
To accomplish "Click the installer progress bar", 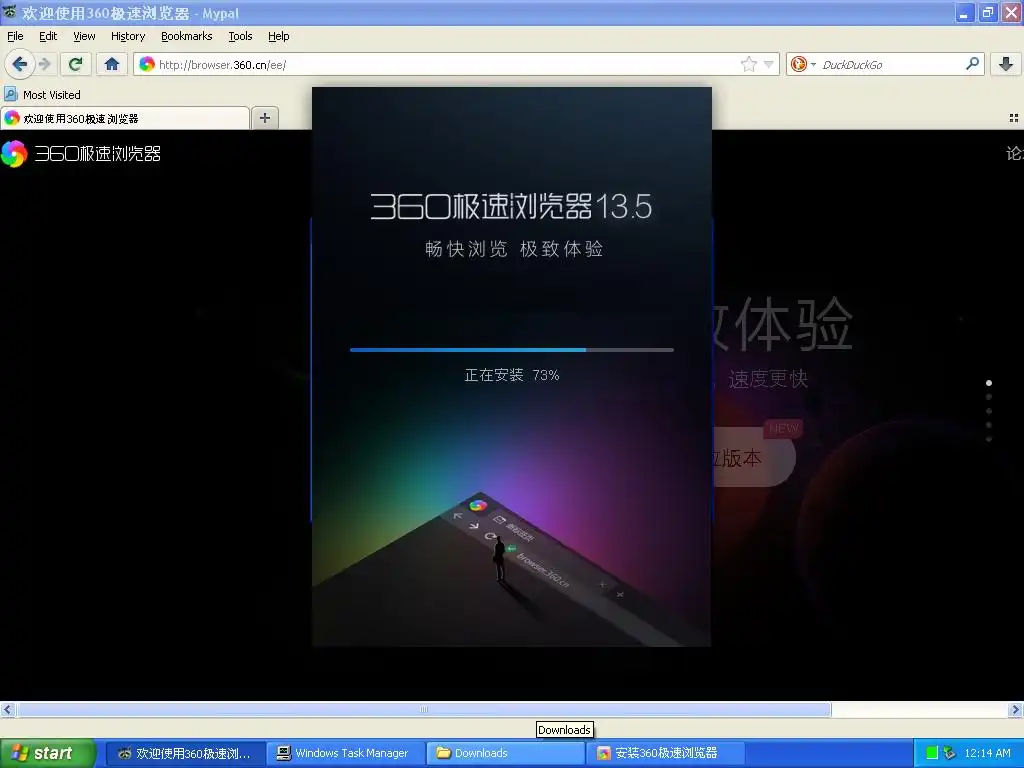I will tap(511, 350).
